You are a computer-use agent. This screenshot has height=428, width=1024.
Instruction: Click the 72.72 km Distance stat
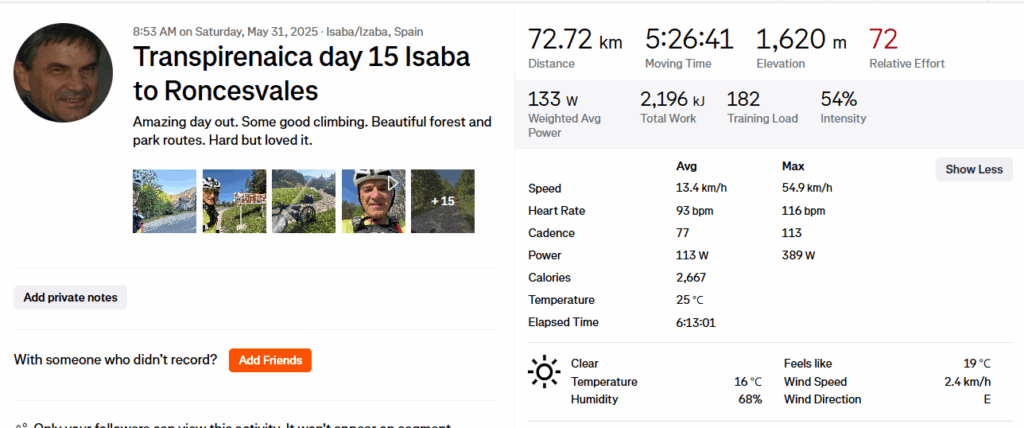click(575, 48)
